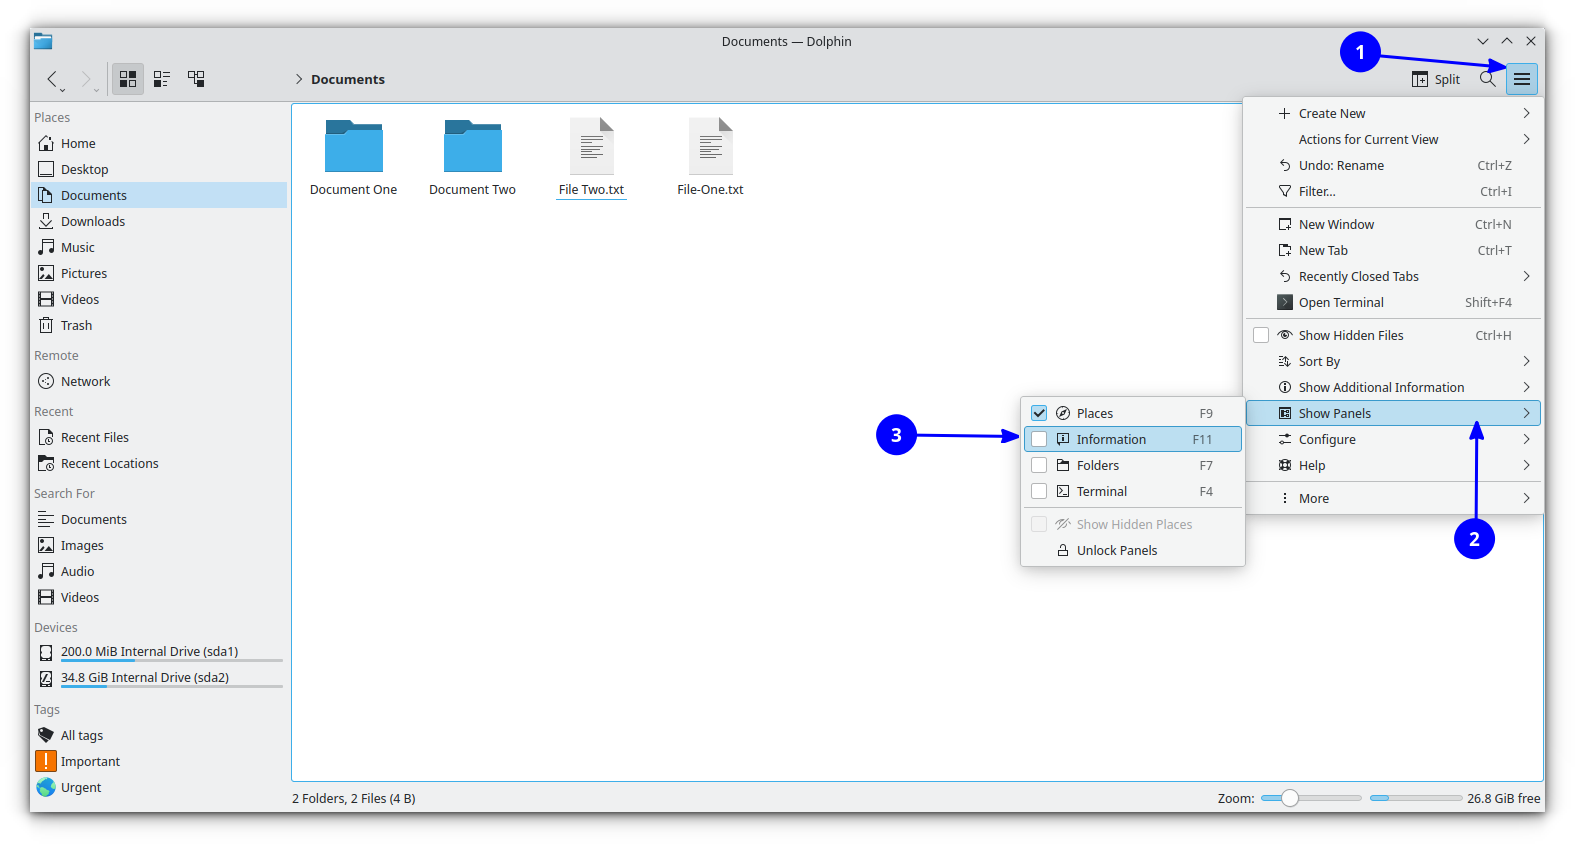Viewport: 1575px width, 844px height.
Task: Open the hamburger menu button
Action: pos(1521,79)
